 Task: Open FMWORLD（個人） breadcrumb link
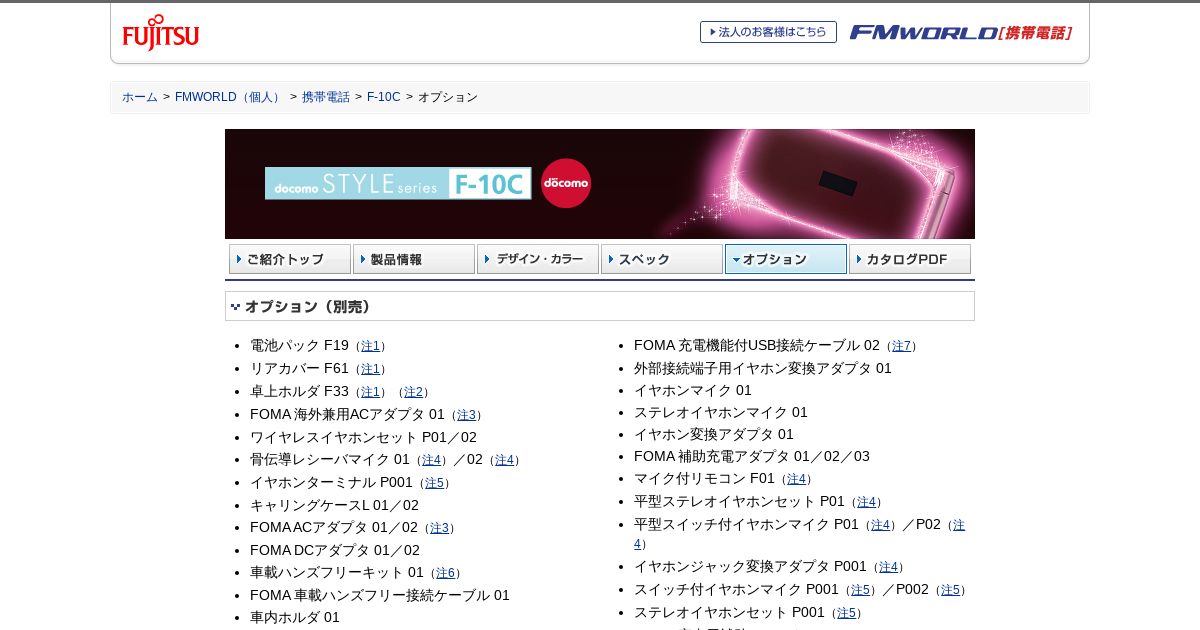[x=230, y=97]
